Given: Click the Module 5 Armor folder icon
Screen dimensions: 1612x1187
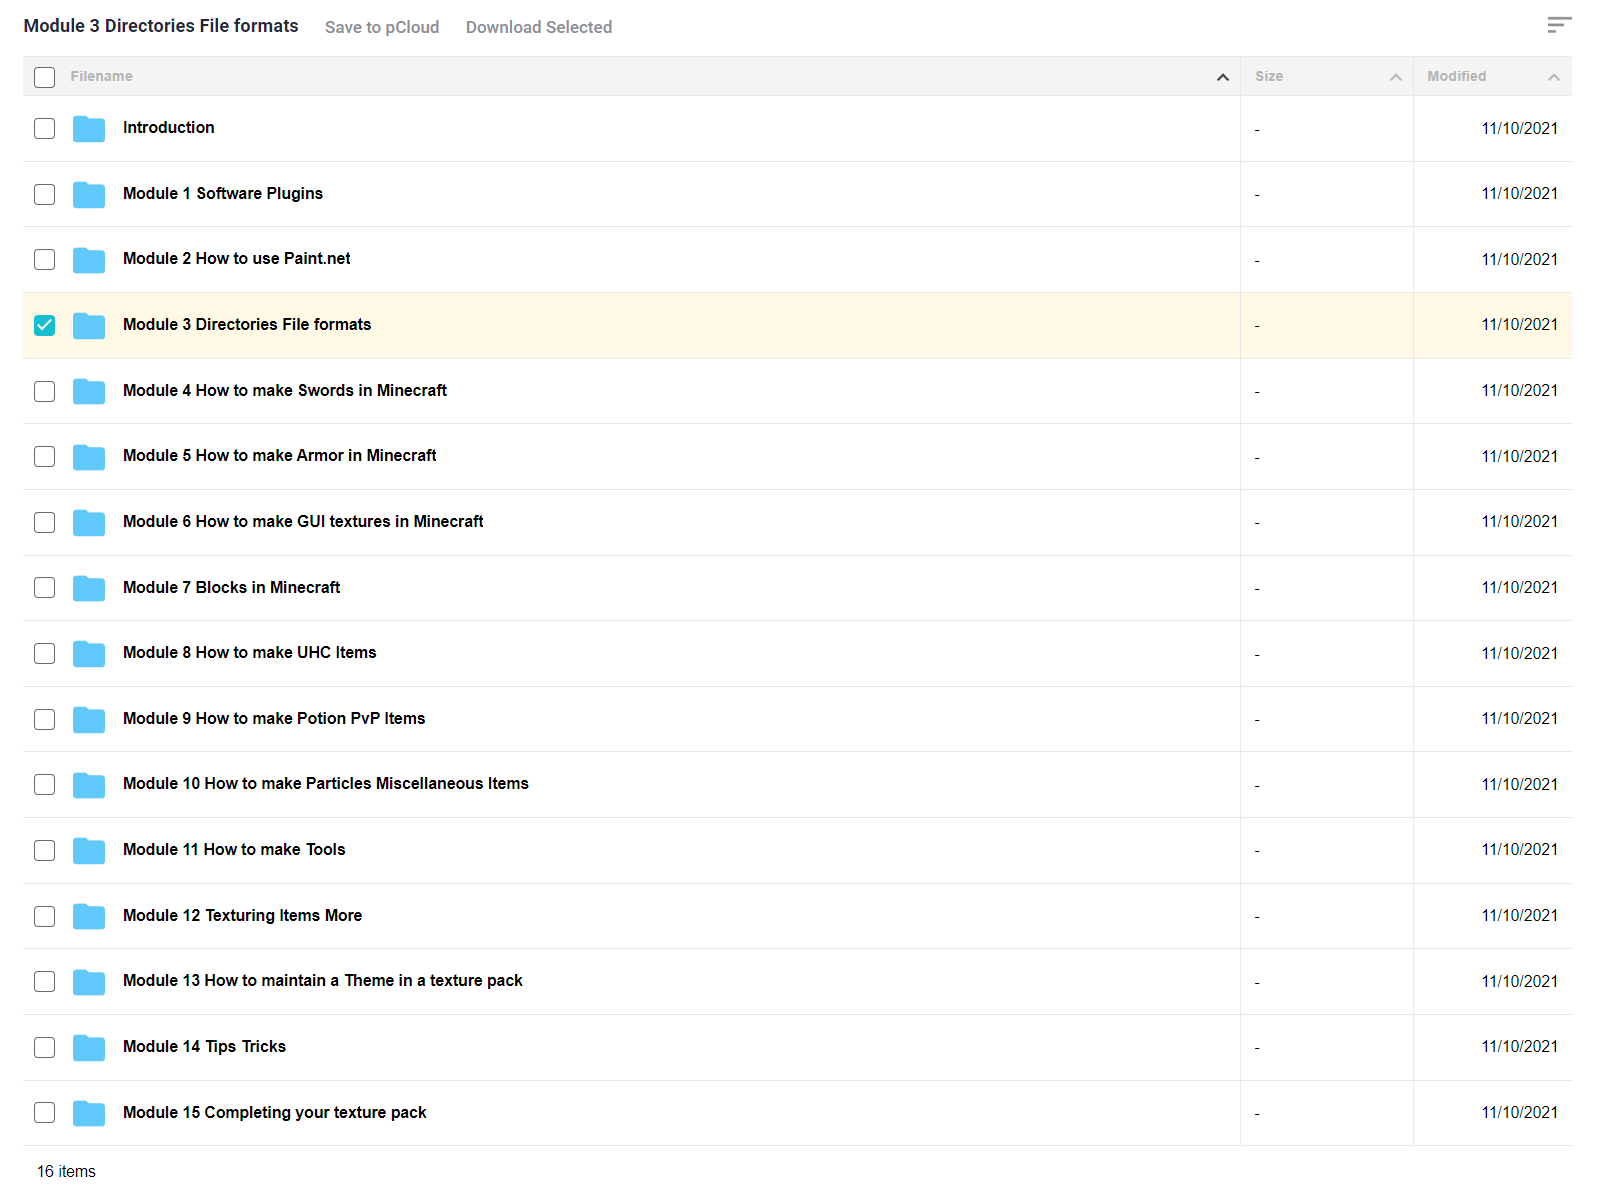Looking at the screenshot, I should [x=89, y=457].
